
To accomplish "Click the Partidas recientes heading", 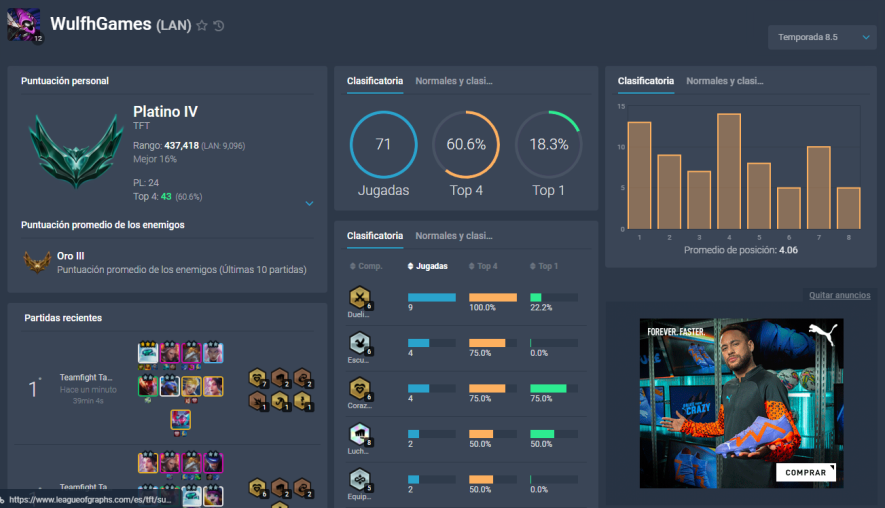I will (x=63, y=318).
